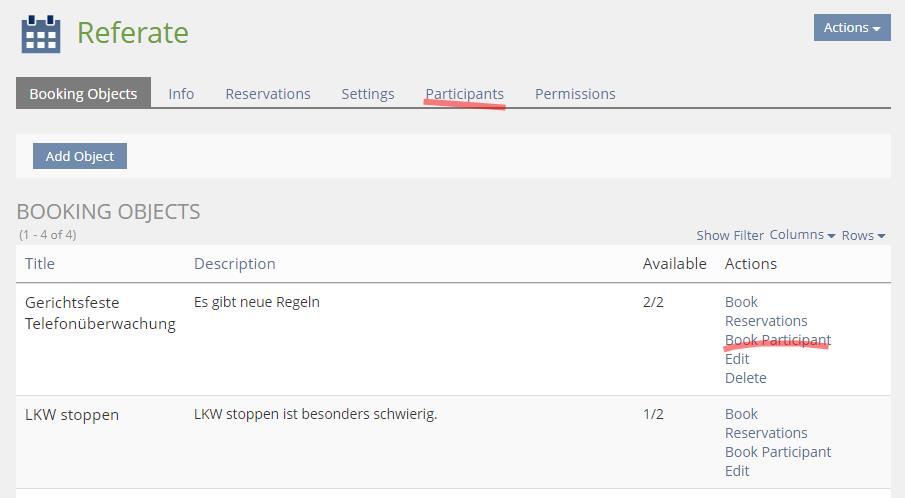Book the Gerichtsfeste Telefonüberwachung object
Image resolution: width=905 pixels, height=498 pixels.
click(x=741, y=302)
